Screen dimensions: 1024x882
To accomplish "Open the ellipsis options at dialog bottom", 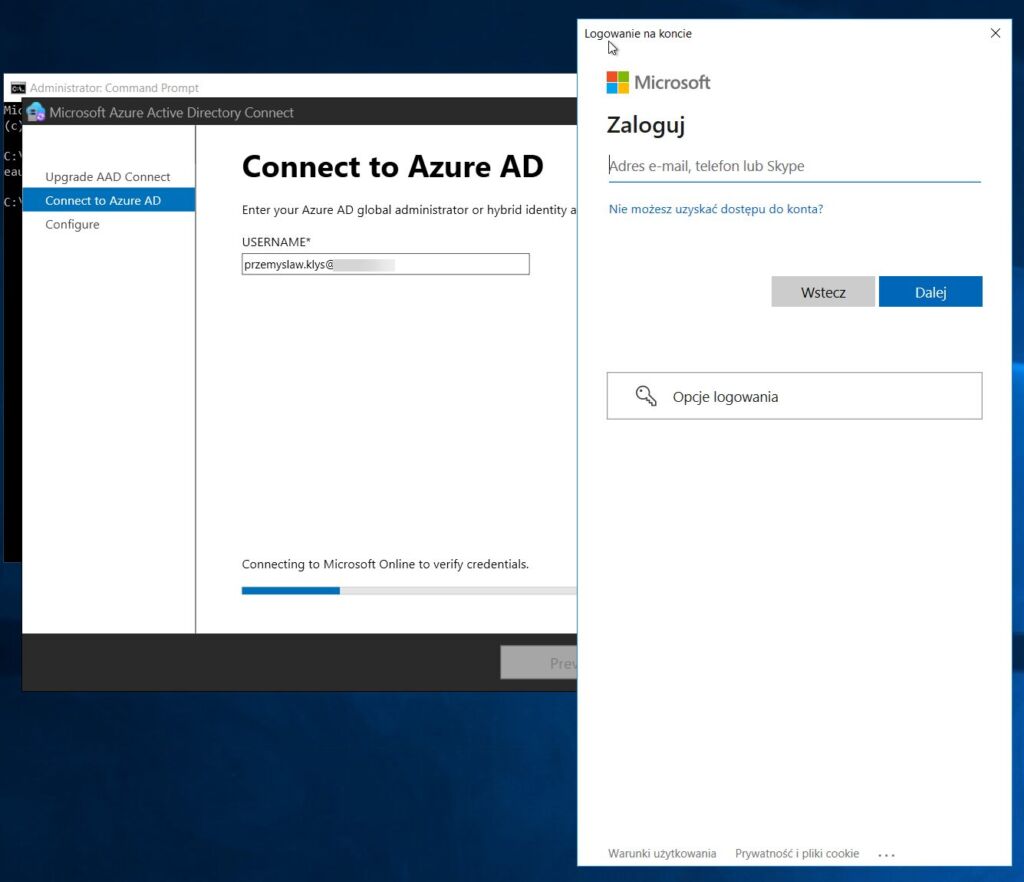I will 886,854.
